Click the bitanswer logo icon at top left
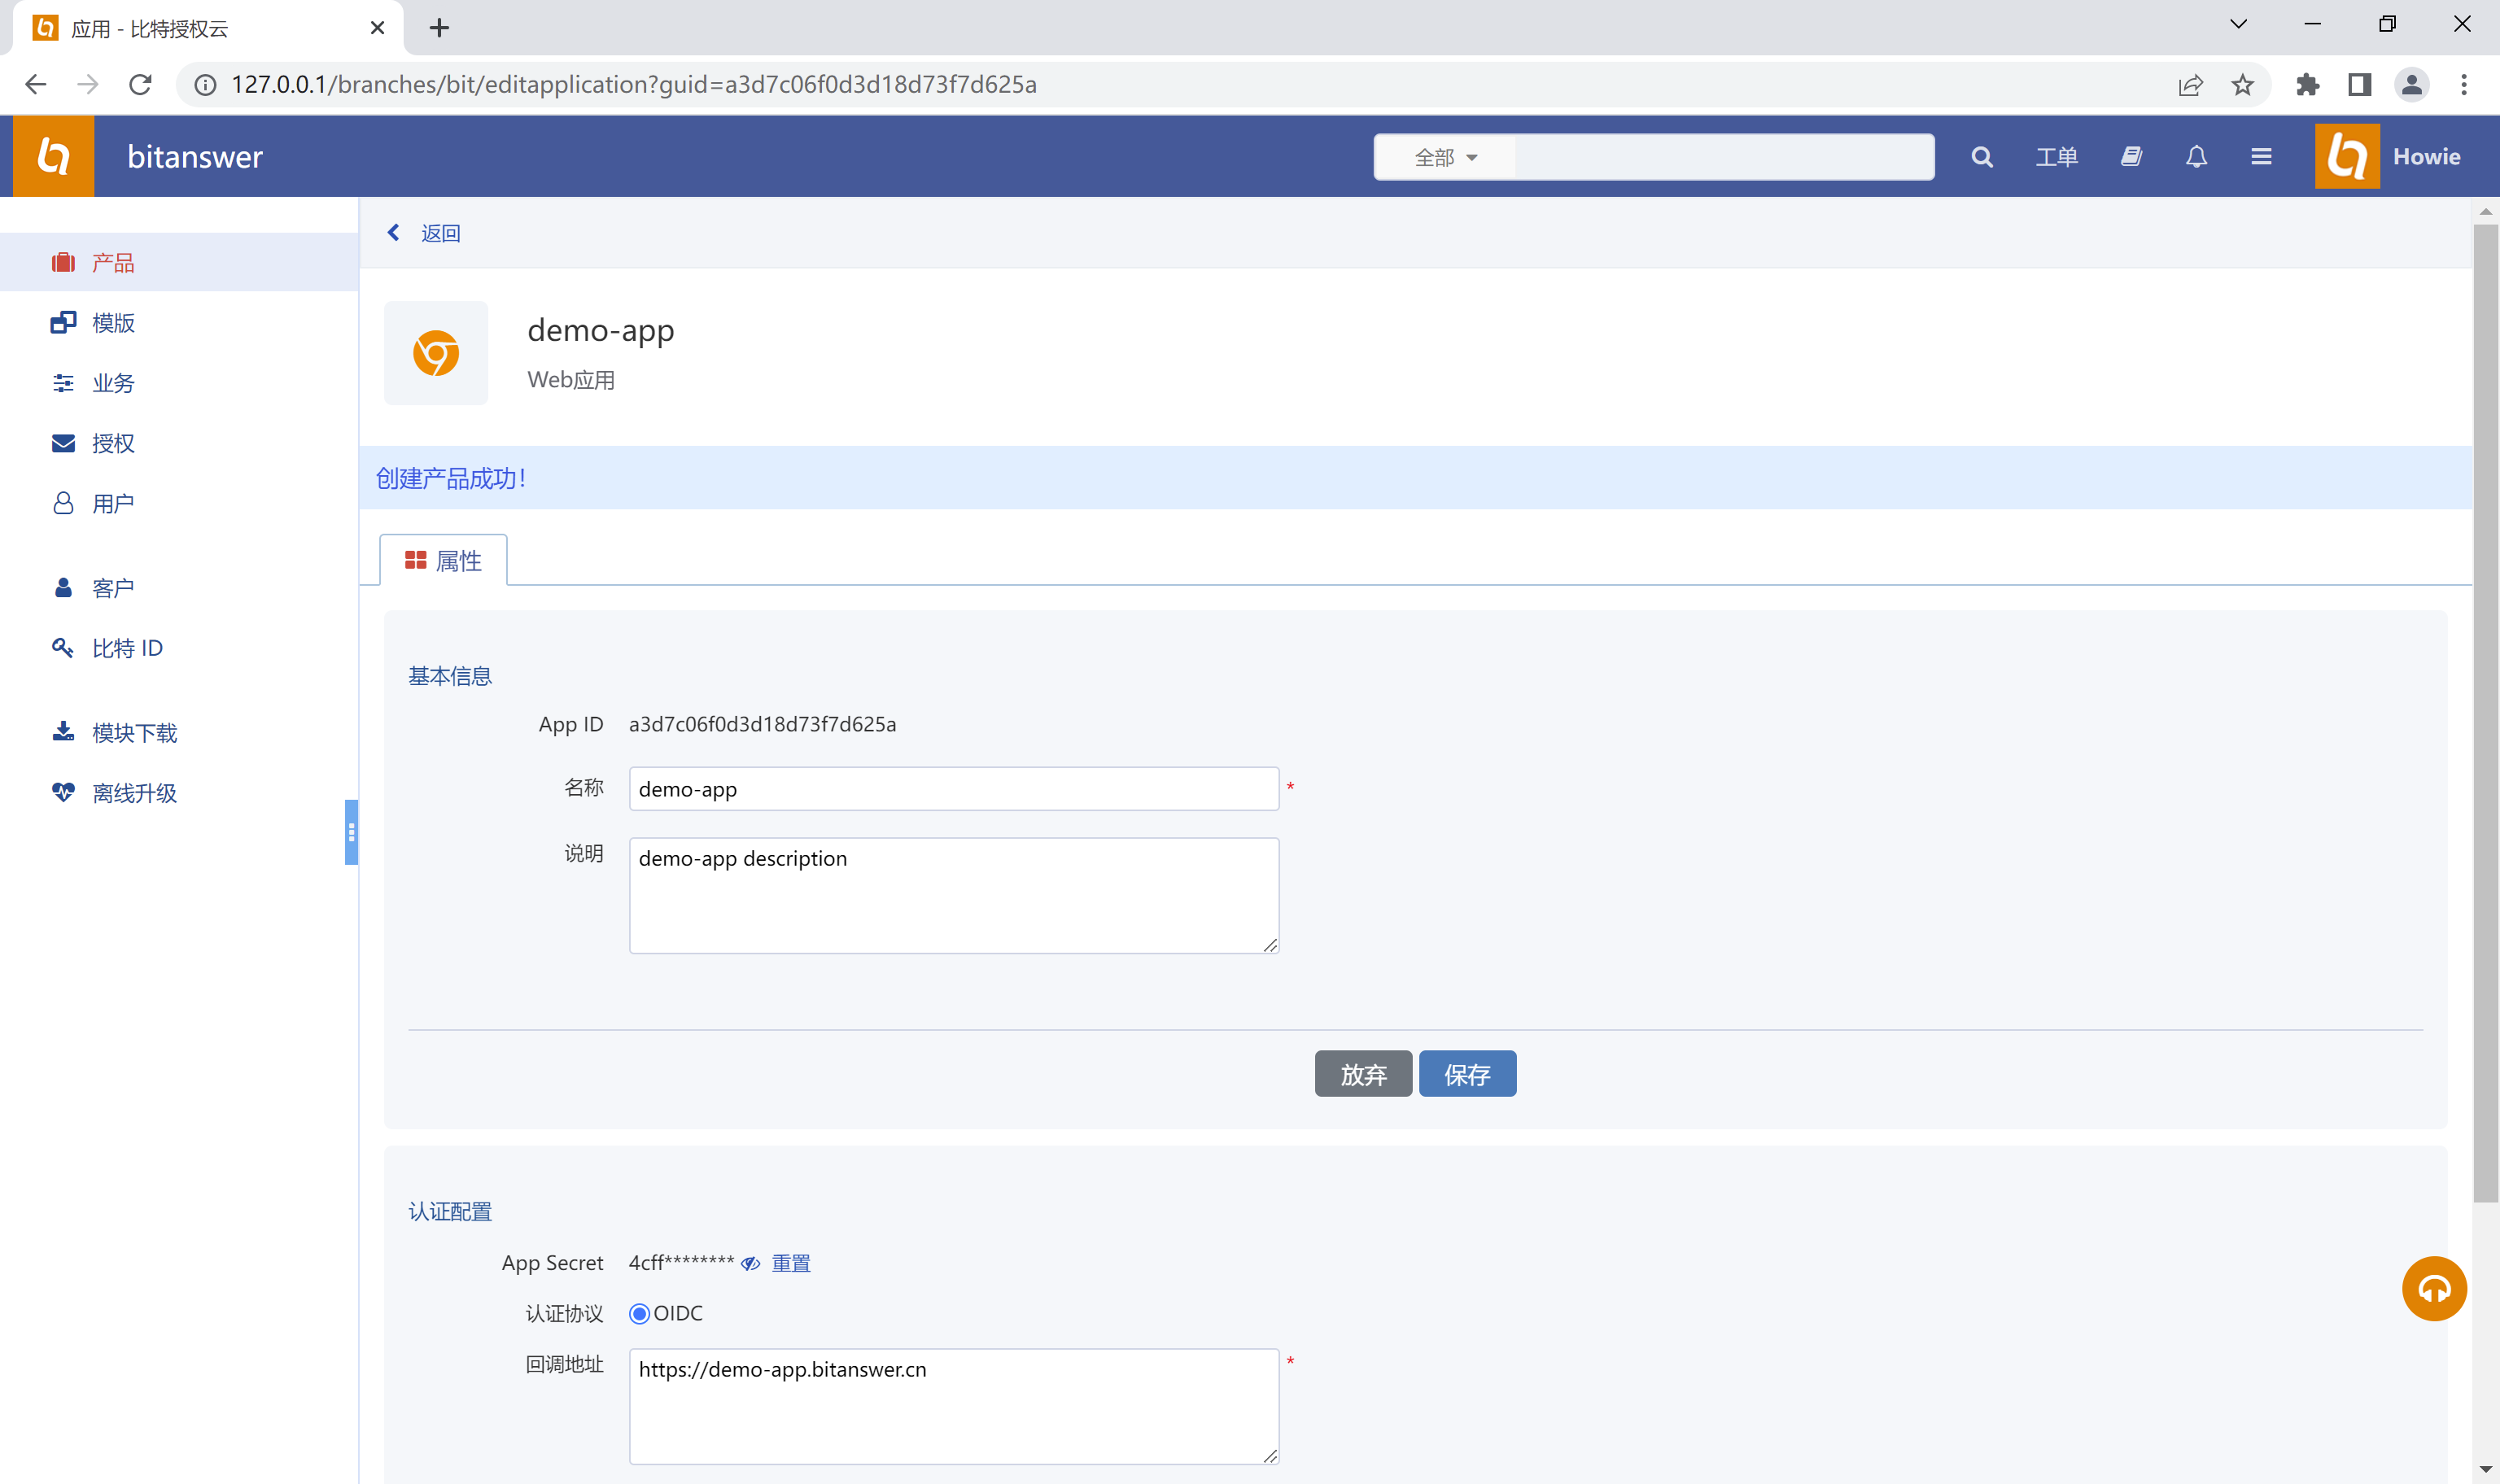 [x=53, y=156]
